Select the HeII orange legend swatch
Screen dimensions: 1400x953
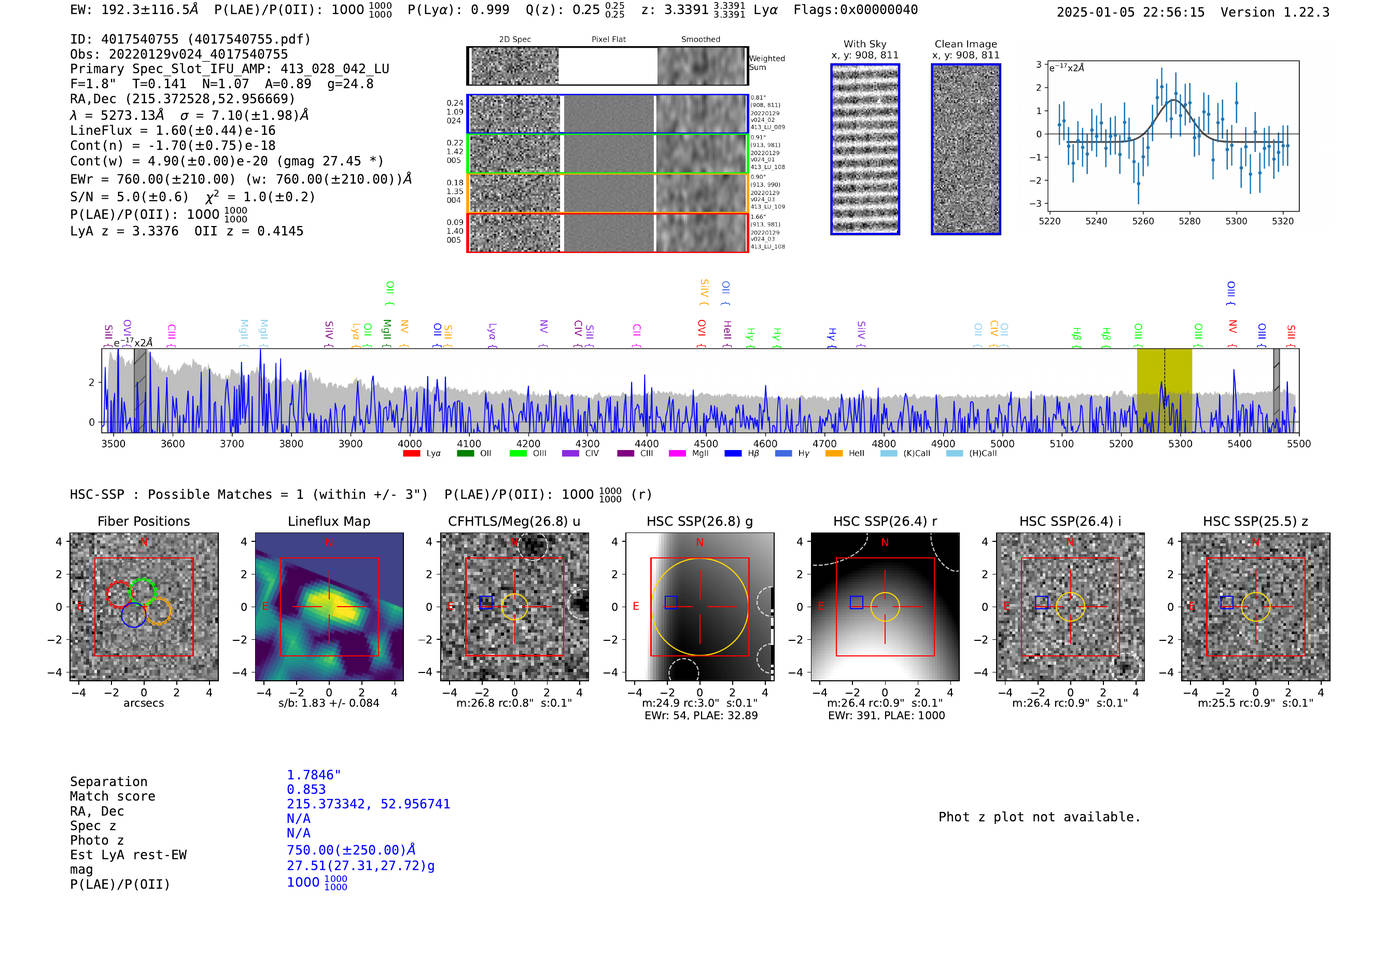[x=834, y=453]
